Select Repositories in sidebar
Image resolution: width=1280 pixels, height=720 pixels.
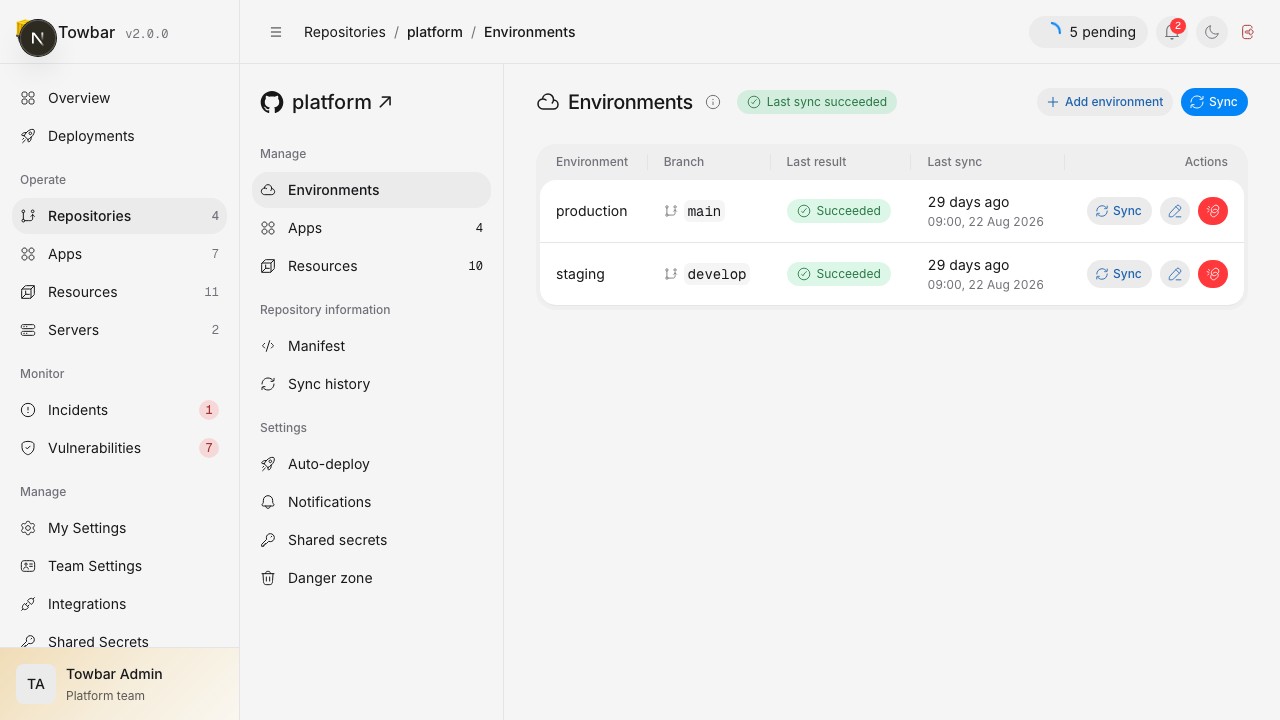coord(120,216)
